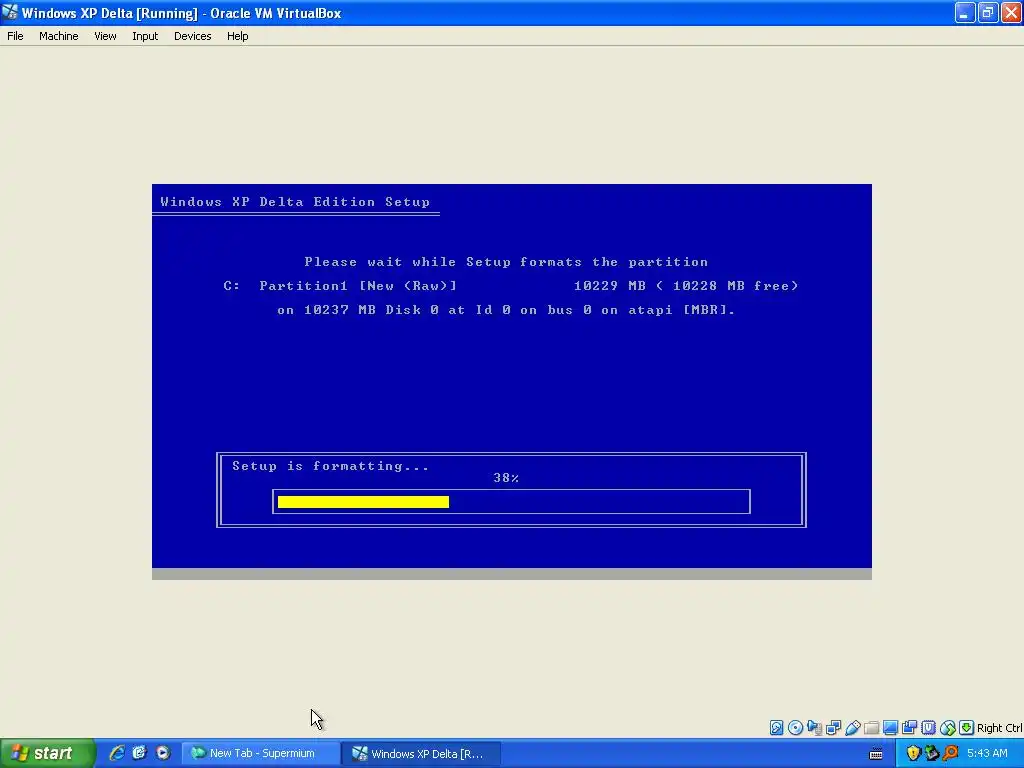Click the orange magnifier tray icon
Image resolution: width=1024 pixels, height=768 pixels.
coord(950,754)
